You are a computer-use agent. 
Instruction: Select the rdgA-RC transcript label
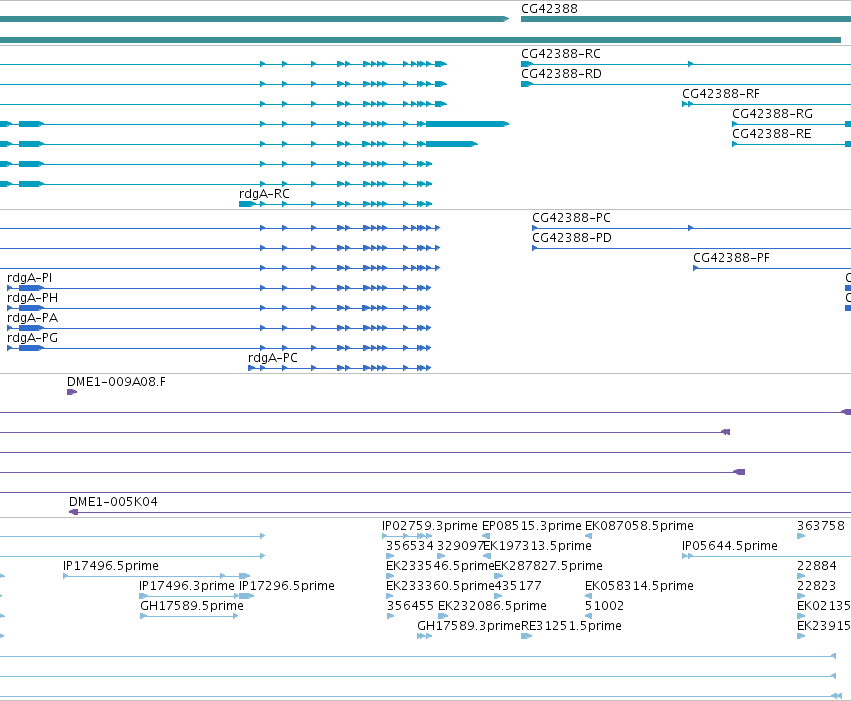[264, 194]
